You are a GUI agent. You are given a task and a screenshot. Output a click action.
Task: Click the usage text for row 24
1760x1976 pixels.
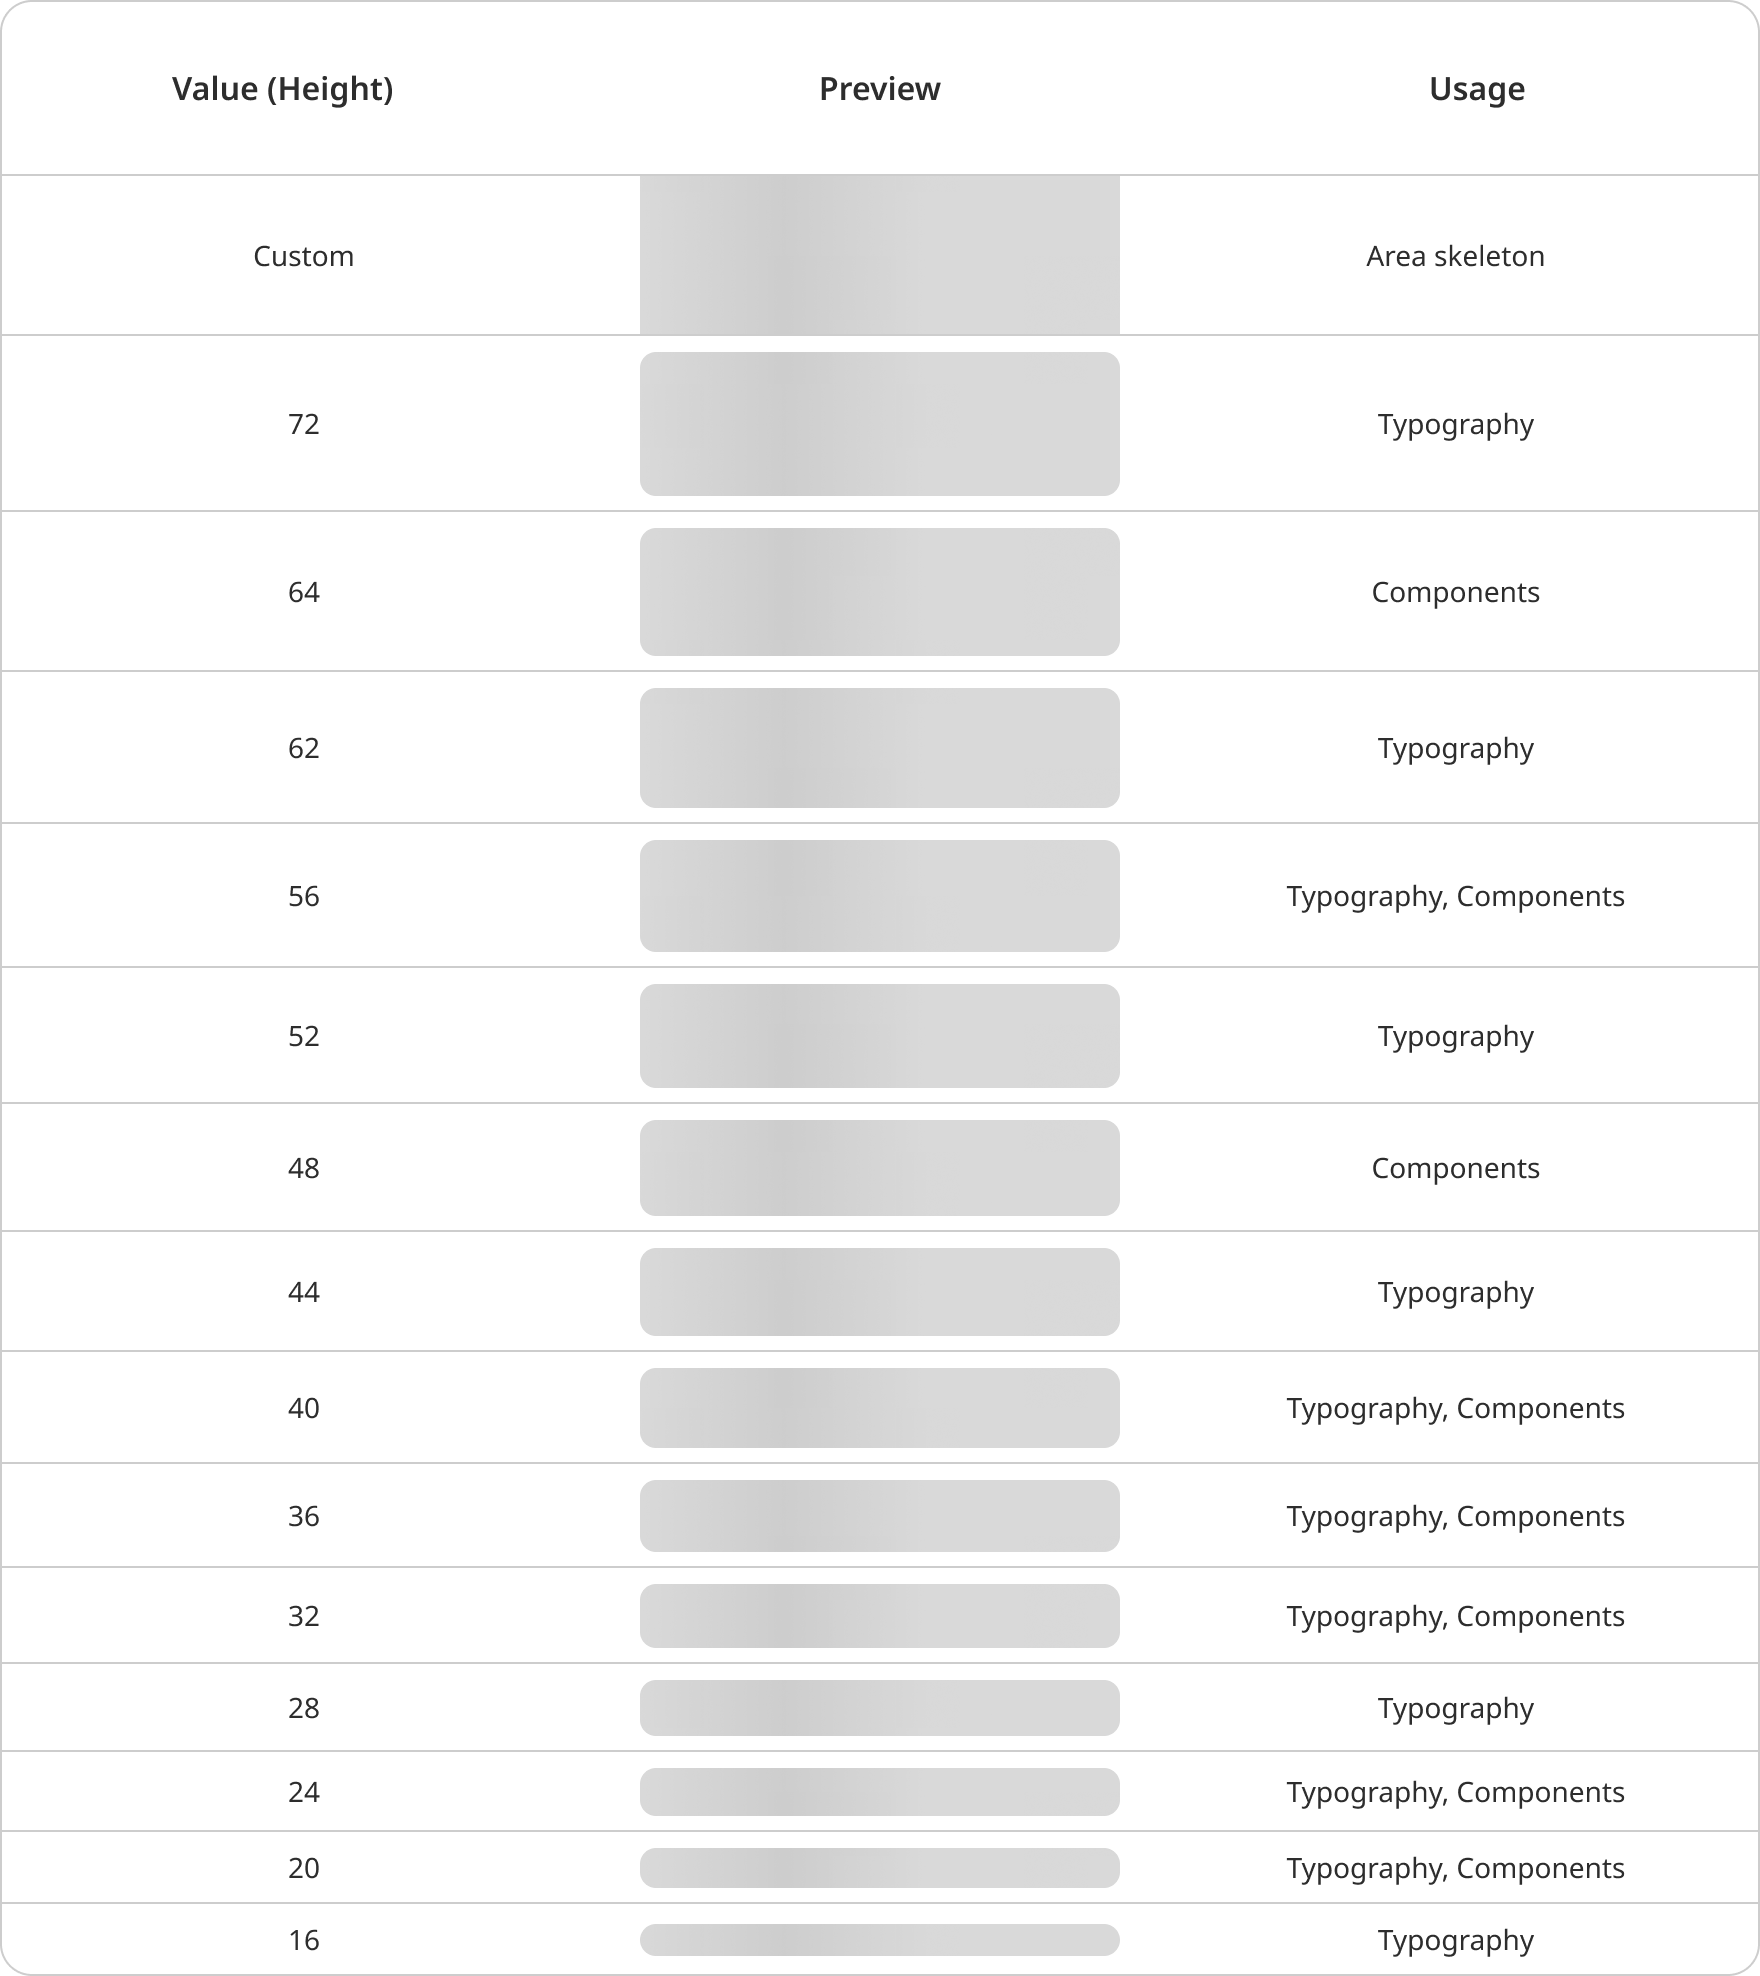point(1455,1792)
